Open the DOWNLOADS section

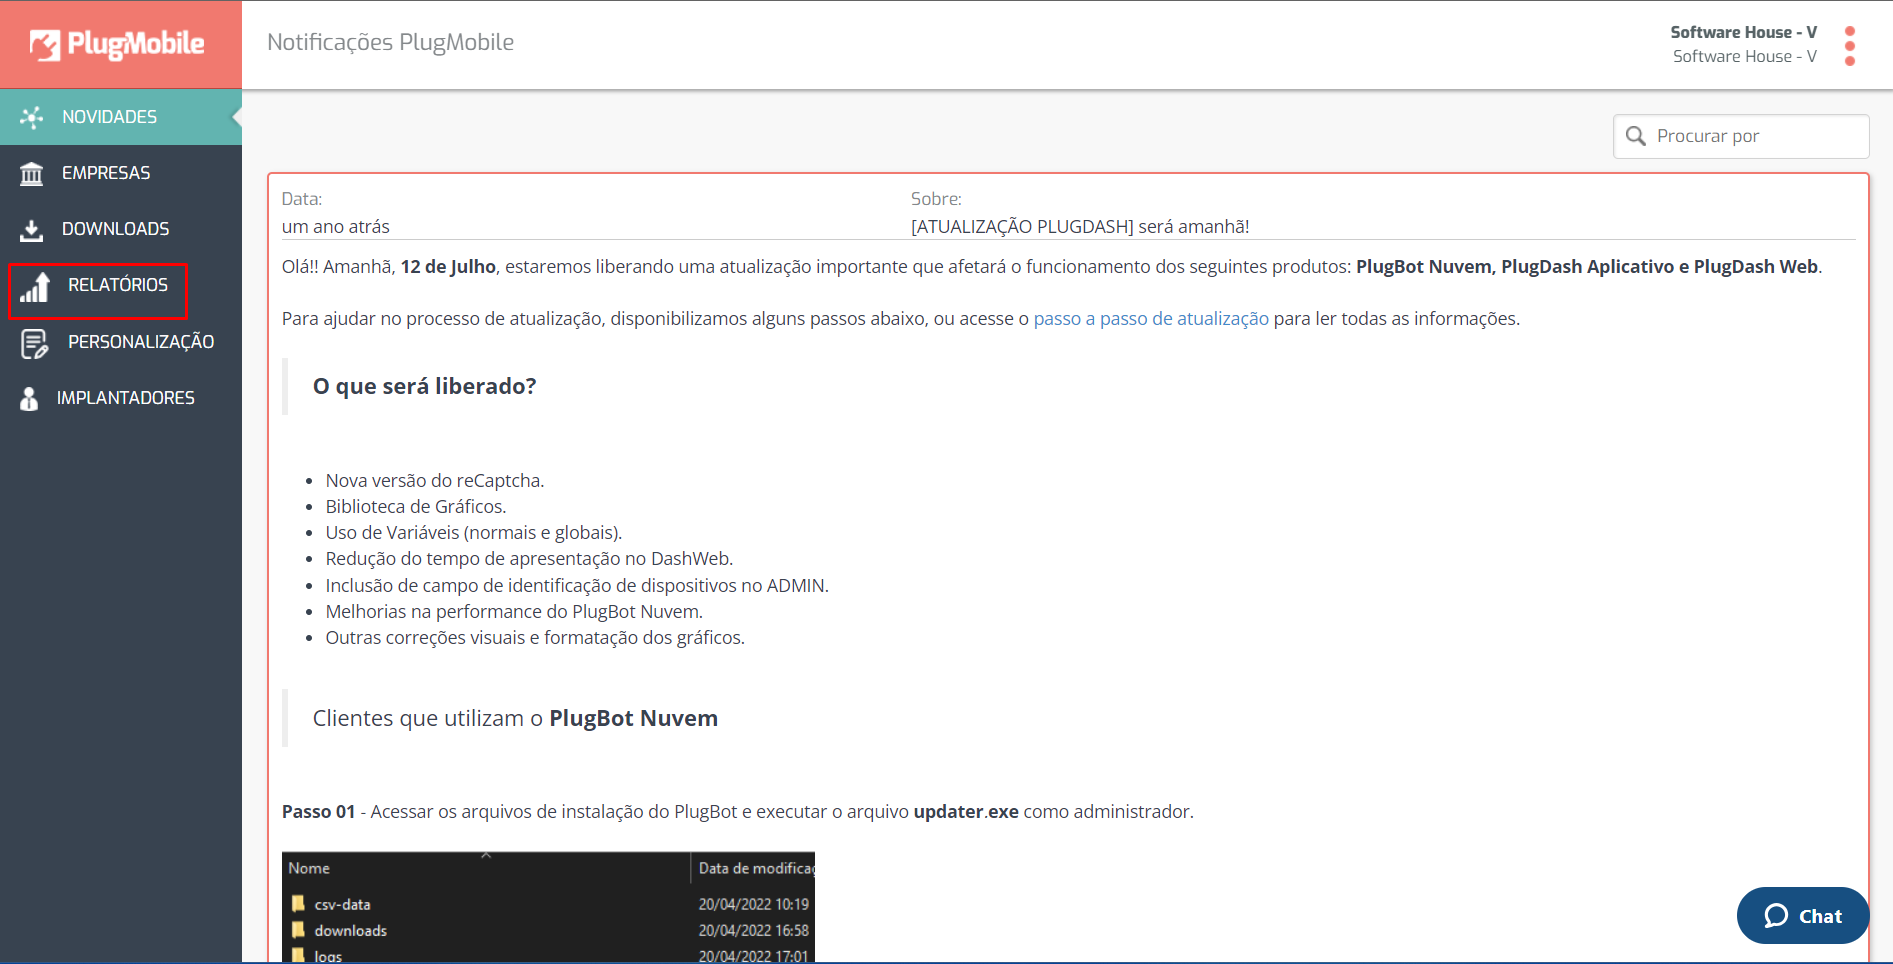coord(121,229)
